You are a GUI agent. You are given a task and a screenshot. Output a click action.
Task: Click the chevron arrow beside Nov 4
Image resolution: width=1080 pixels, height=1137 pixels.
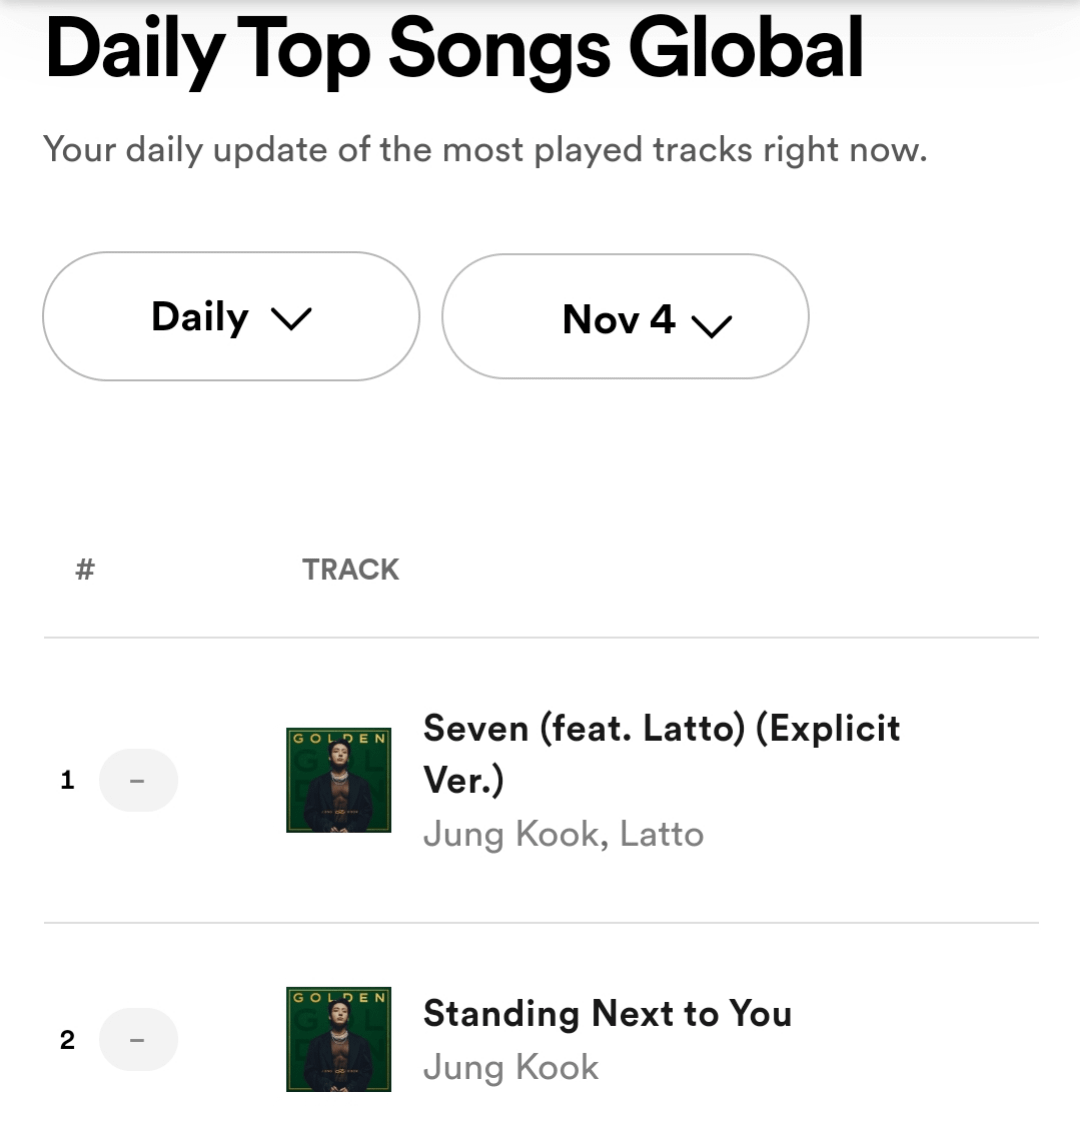712,325
